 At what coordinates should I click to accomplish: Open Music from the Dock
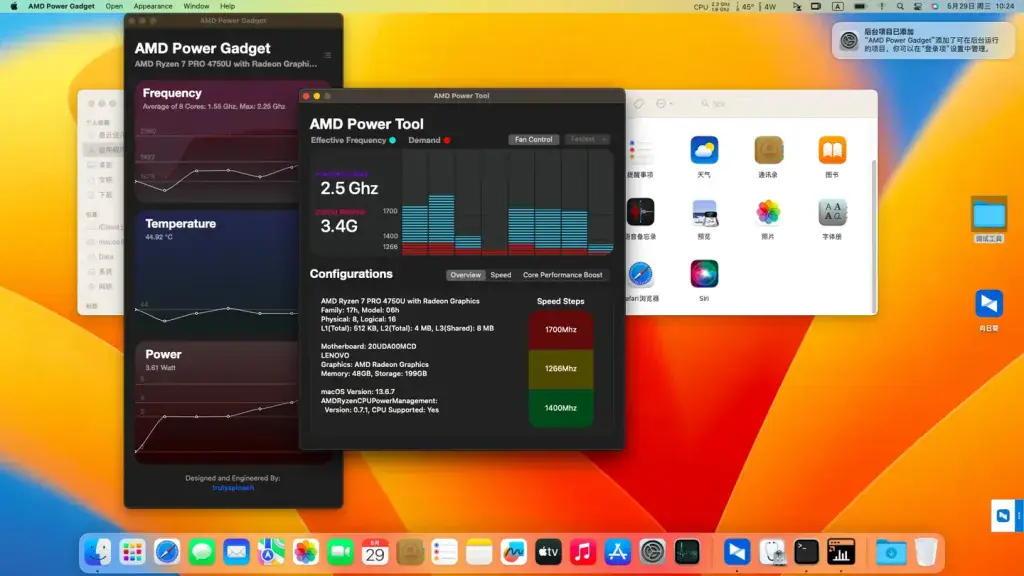pyautogui.click(x=583, y=552)
